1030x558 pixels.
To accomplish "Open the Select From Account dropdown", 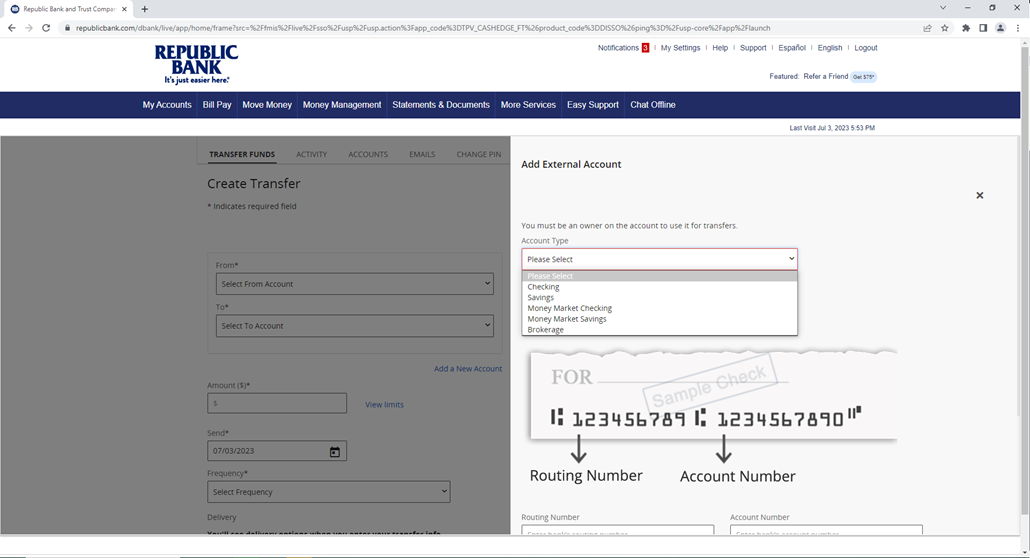I will 355,284.
